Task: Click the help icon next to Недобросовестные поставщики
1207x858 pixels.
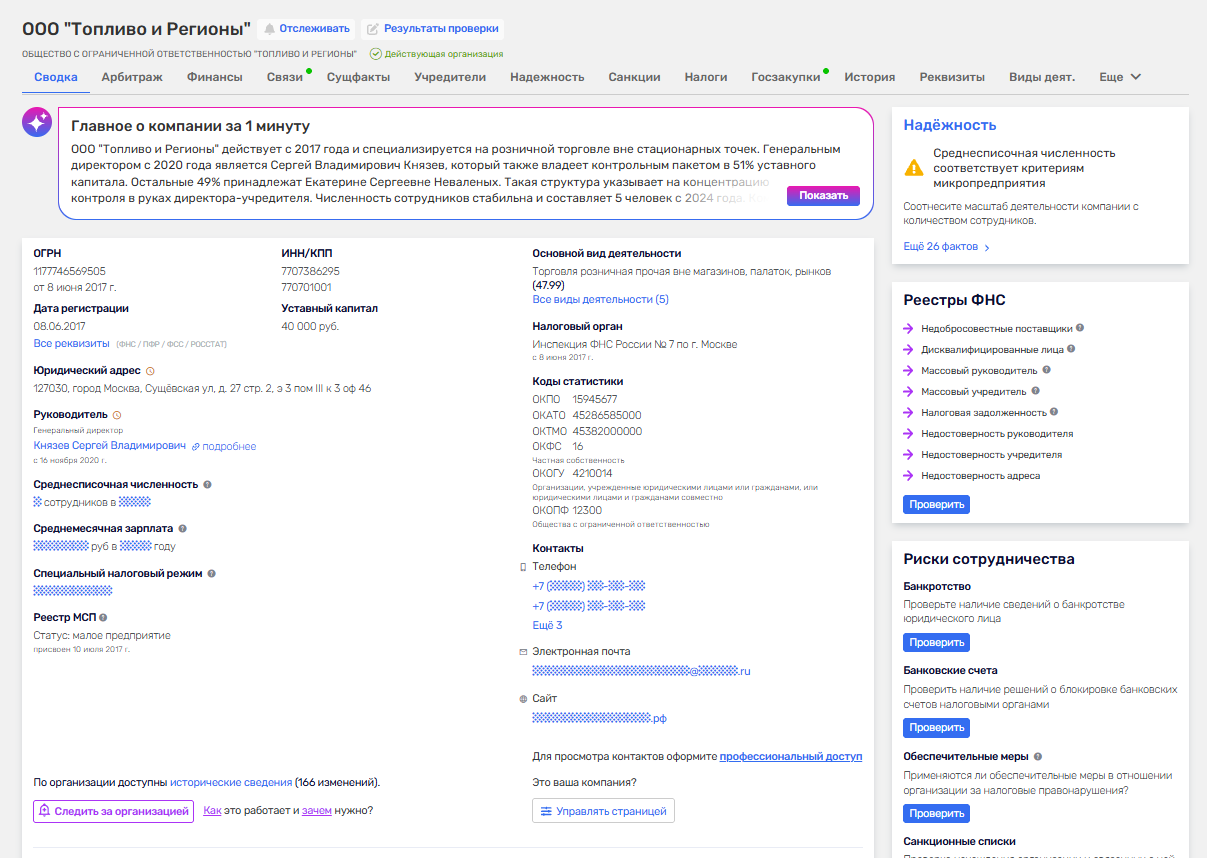Action: (x=1080, y=328)
